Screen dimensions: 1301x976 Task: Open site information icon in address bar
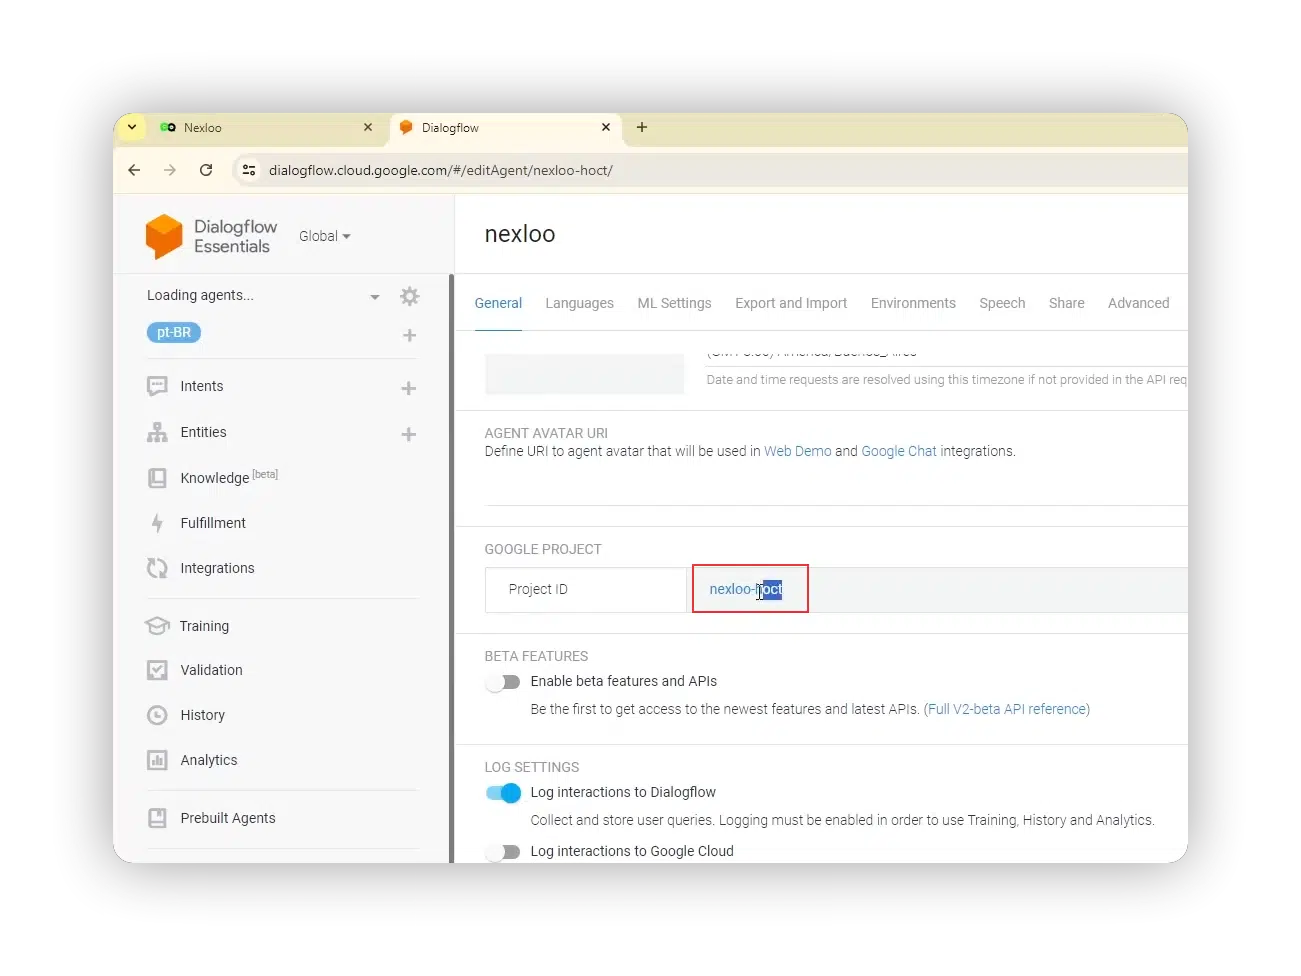pos(249,170)
